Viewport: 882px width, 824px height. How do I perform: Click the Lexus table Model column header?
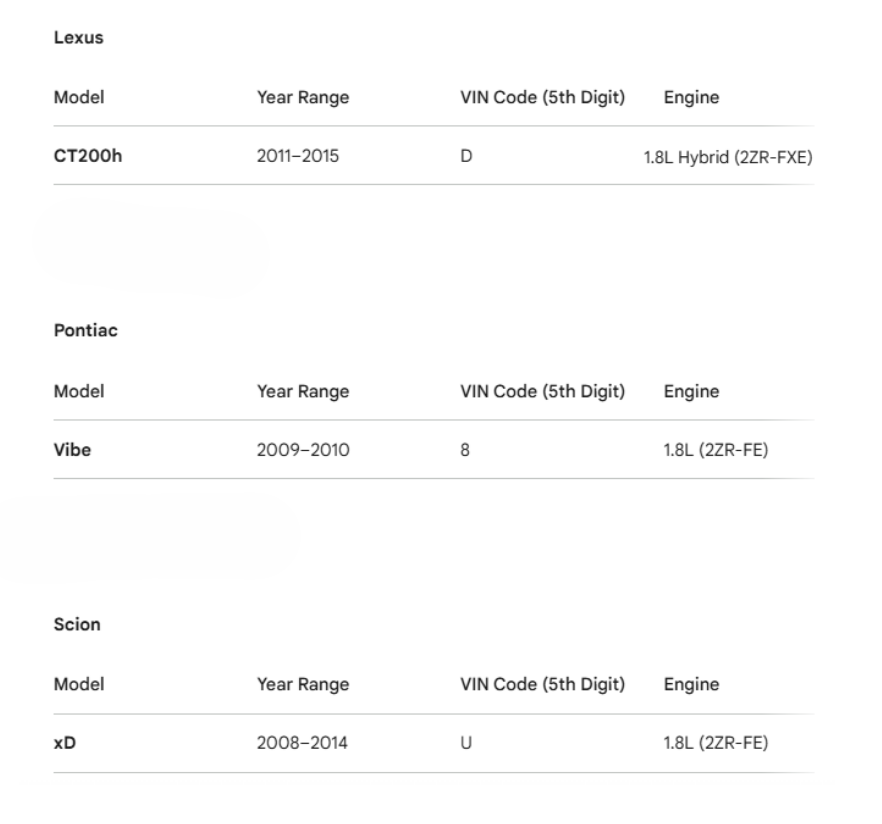pos(79,97)
